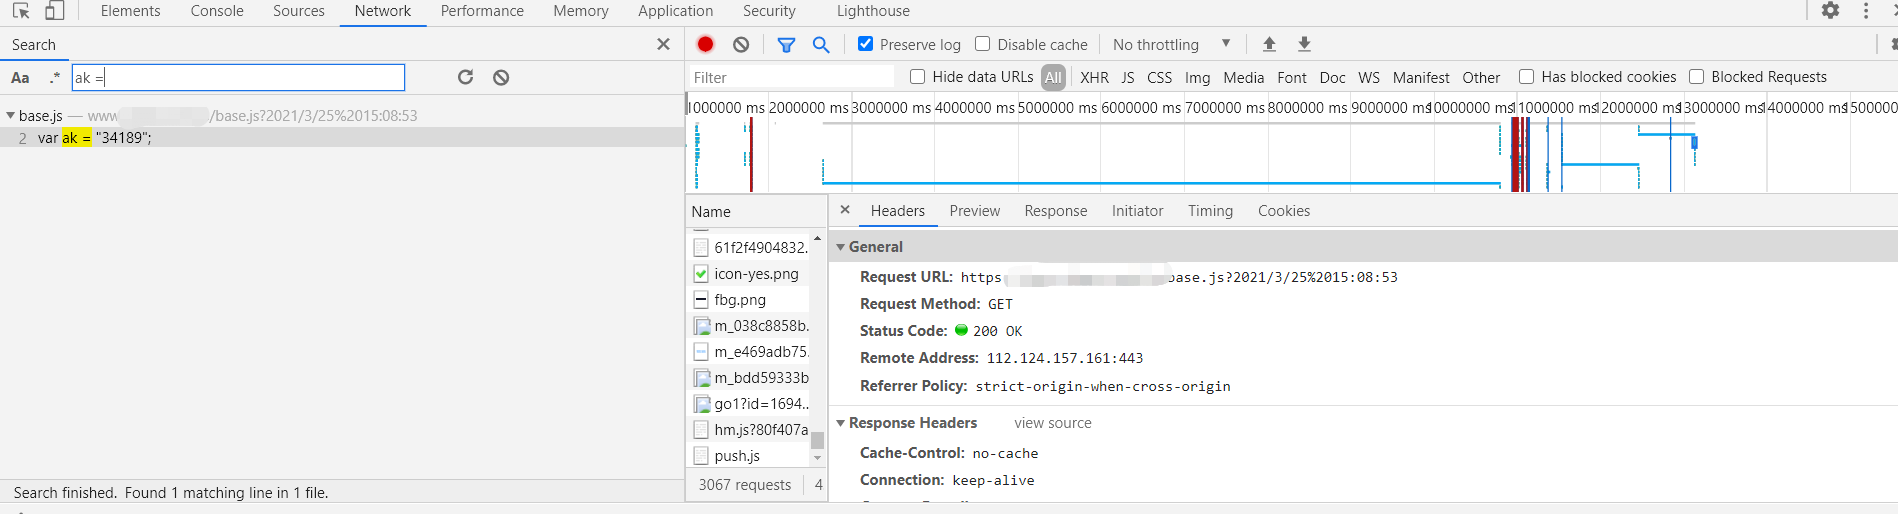This screenshot has height=514, width=1898.
Task: Toggle the network filter funnel icon
Action: click(786, 44)
